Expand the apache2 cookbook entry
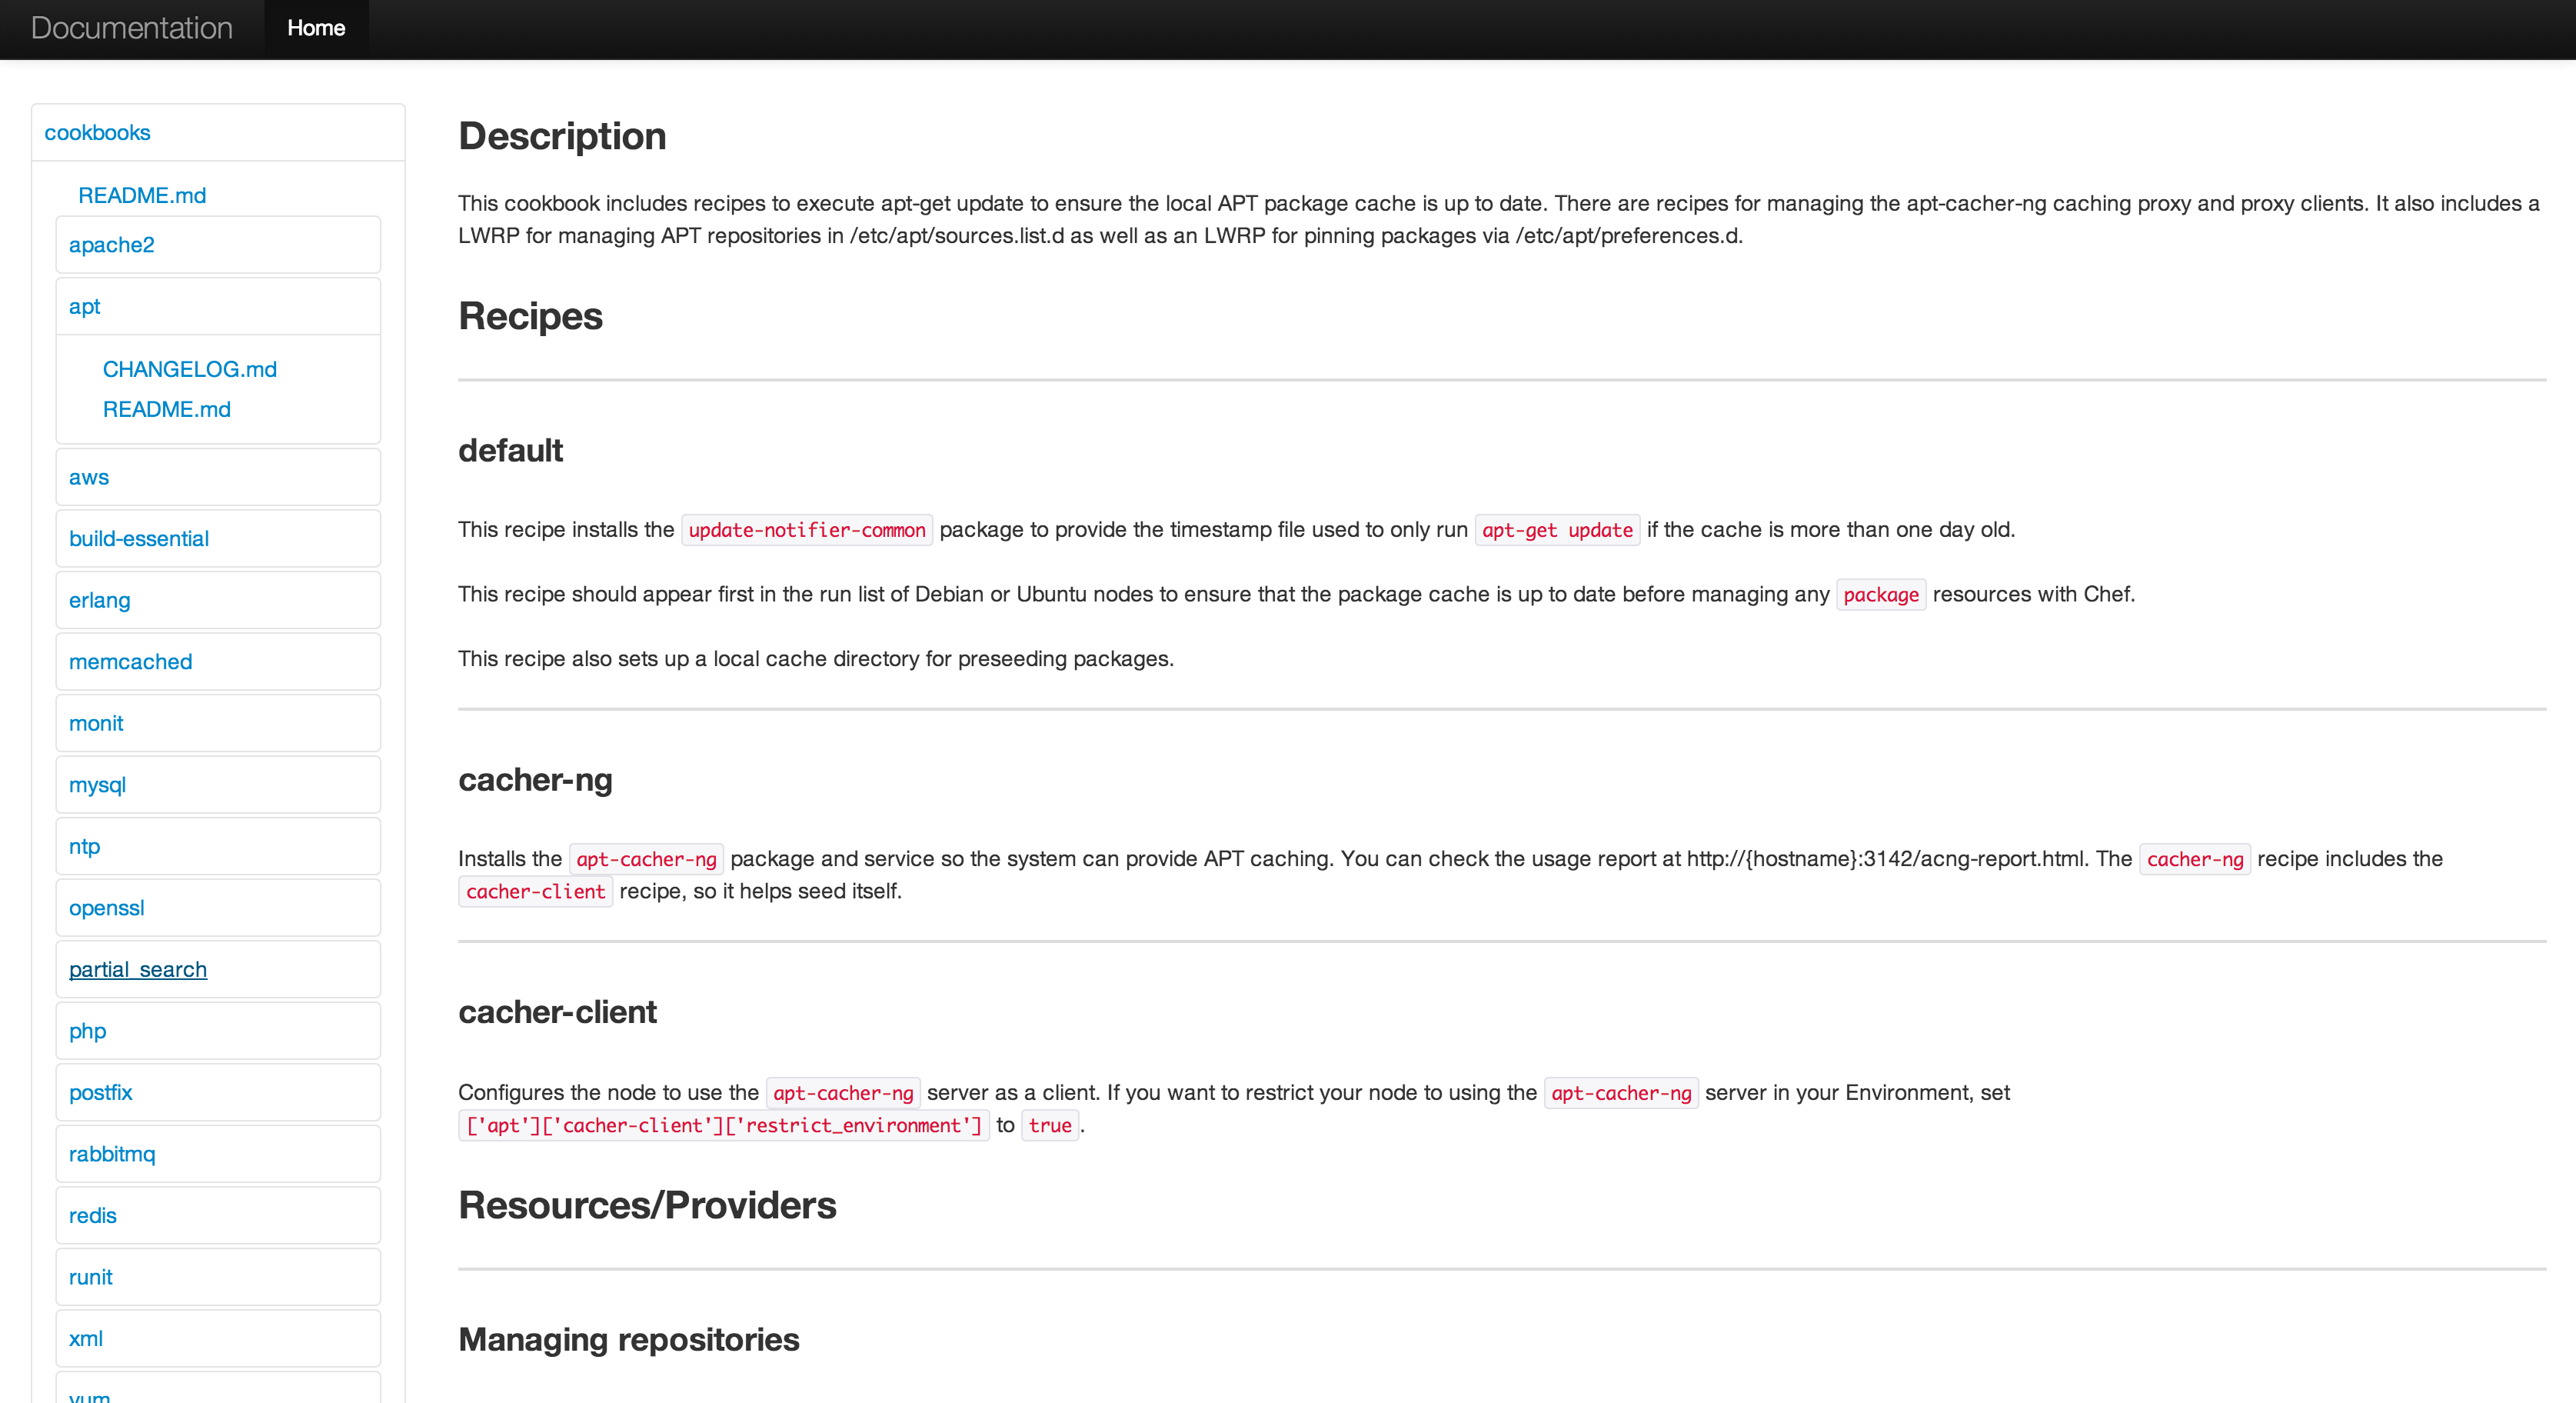Screen dimensions: 2576x1403 coord(111,245)
